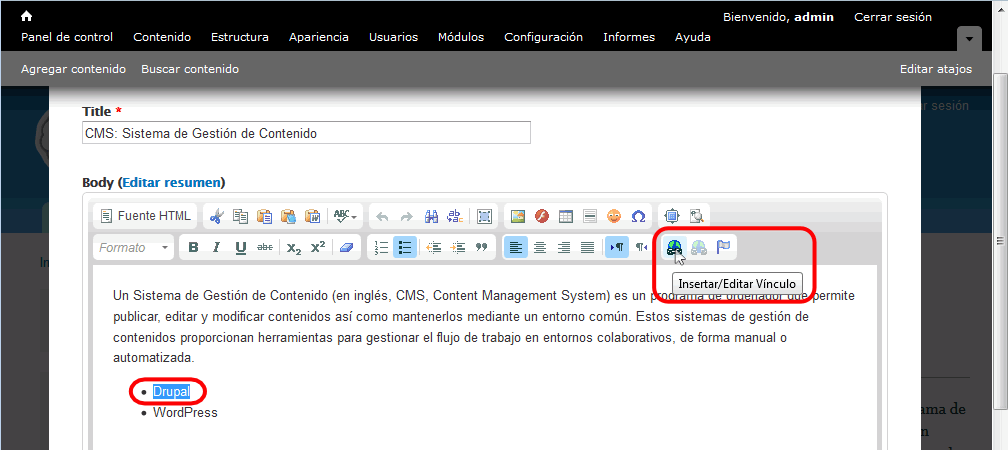1008x450 pixels.
Task: Insert a smiley emoticon
Action: 614,217
